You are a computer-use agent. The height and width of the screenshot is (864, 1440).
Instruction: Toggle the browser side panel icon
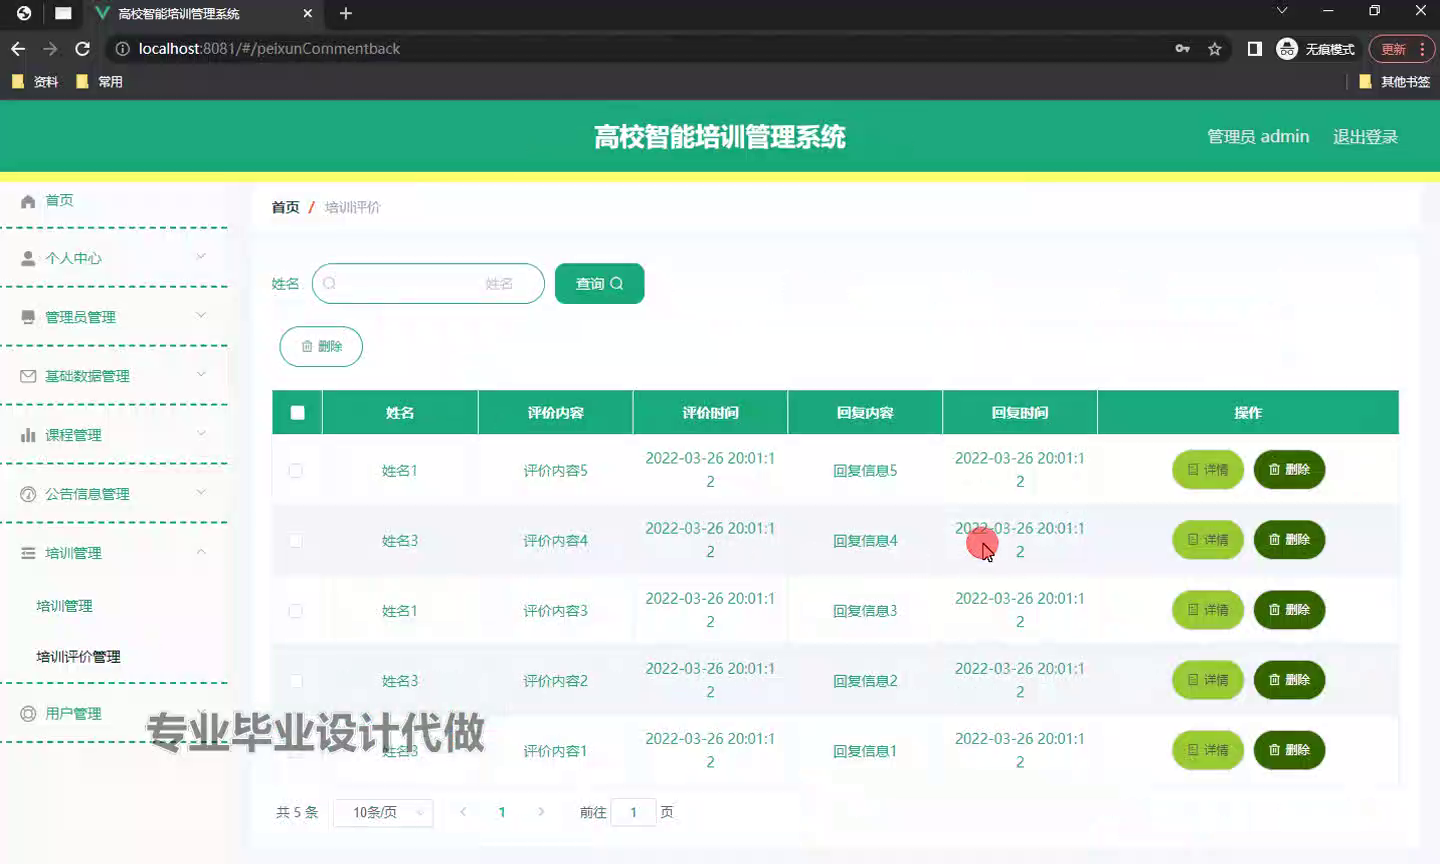1254,48
